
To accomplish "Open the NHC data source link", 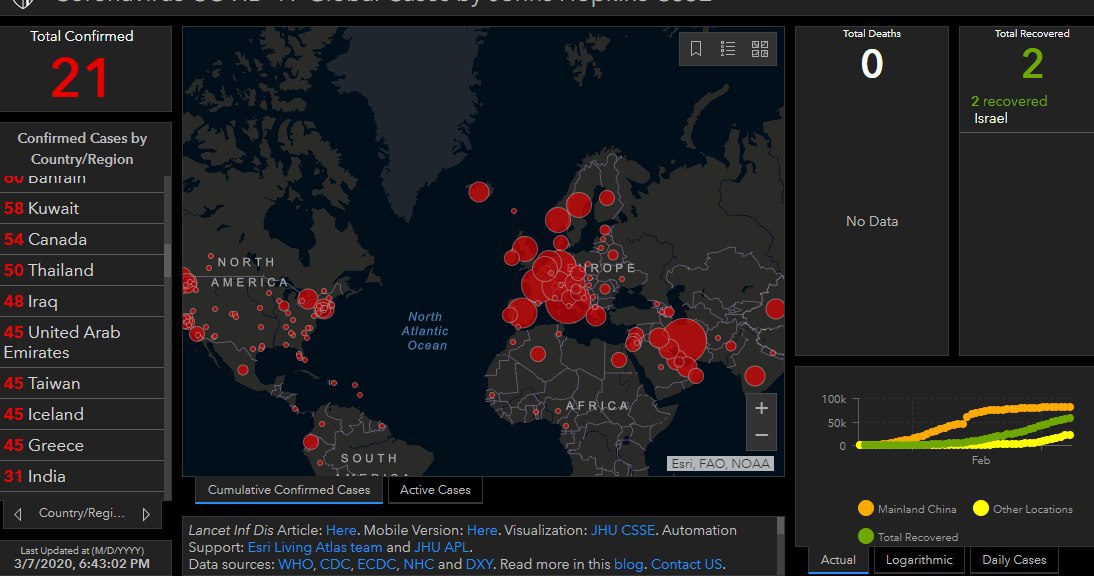I will click(418, 564).
